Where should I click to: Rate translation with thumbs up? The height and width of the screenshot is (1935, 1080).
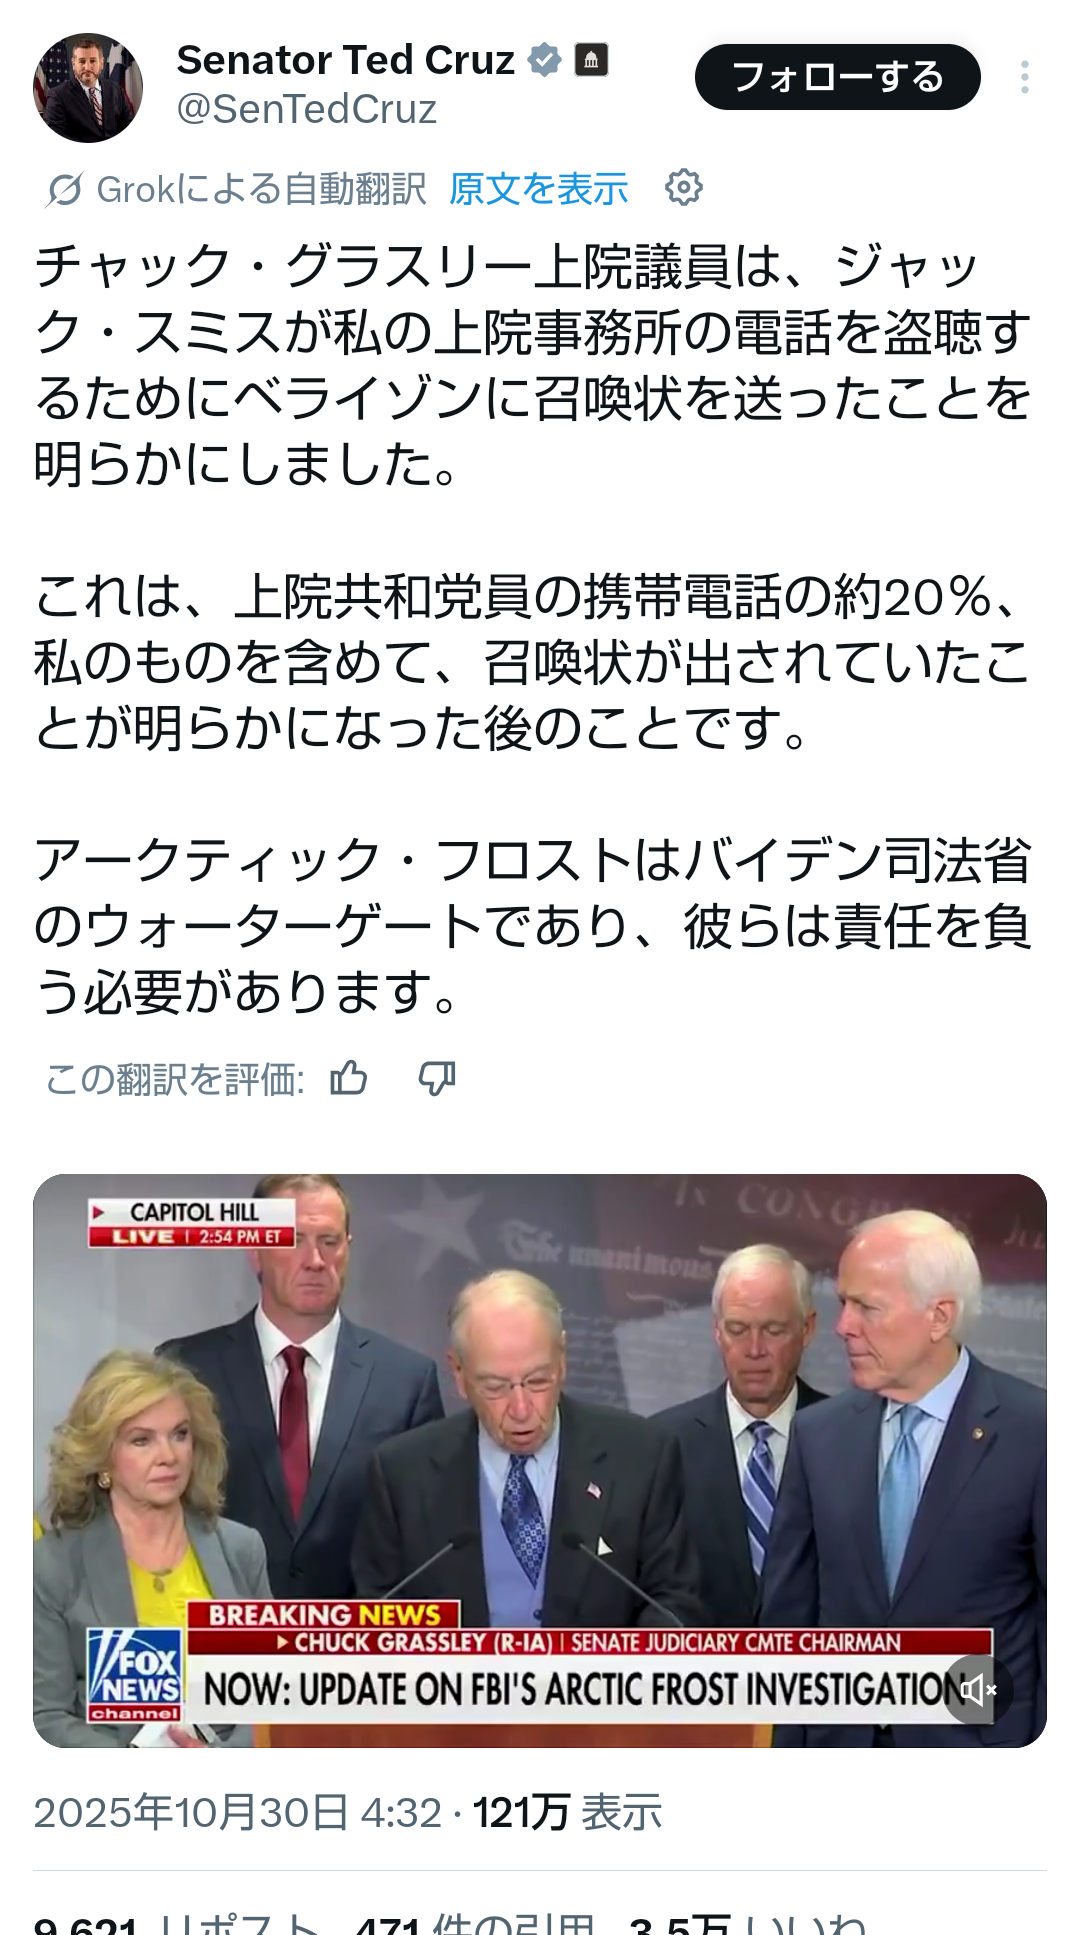[x=349, y=1079]
